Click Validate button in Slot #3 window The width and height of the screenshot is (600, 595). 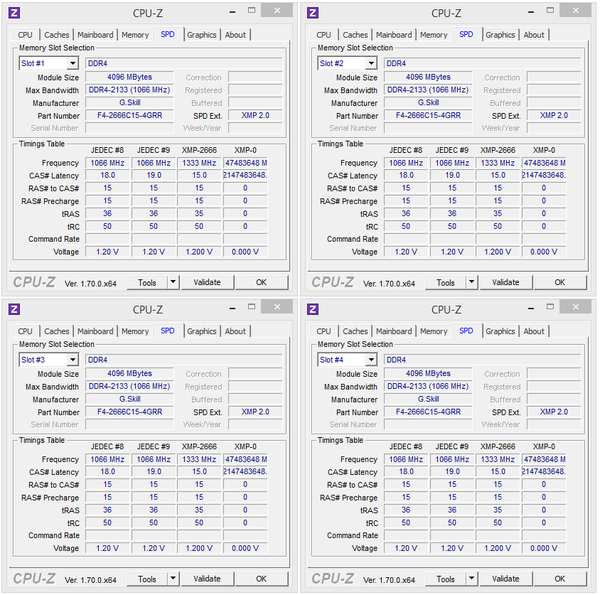pyautogui.click(x=207, y=579)
